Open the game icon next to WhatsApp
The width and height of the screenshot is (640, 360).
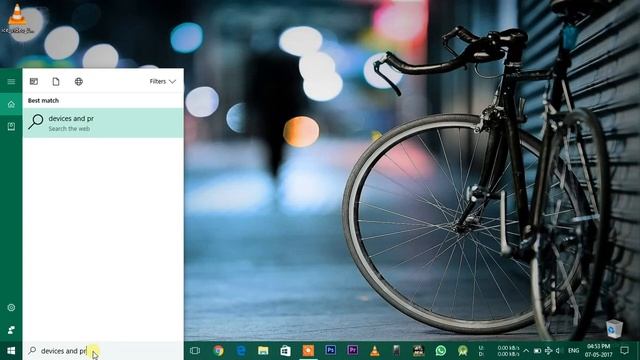coord(418,351)
